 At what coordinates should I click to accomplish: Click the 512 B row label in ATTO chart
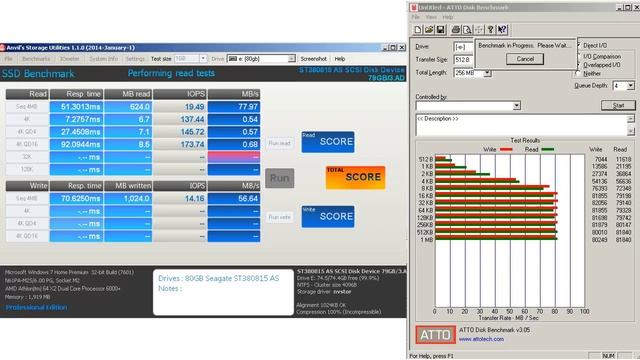(x=426, y=160)
